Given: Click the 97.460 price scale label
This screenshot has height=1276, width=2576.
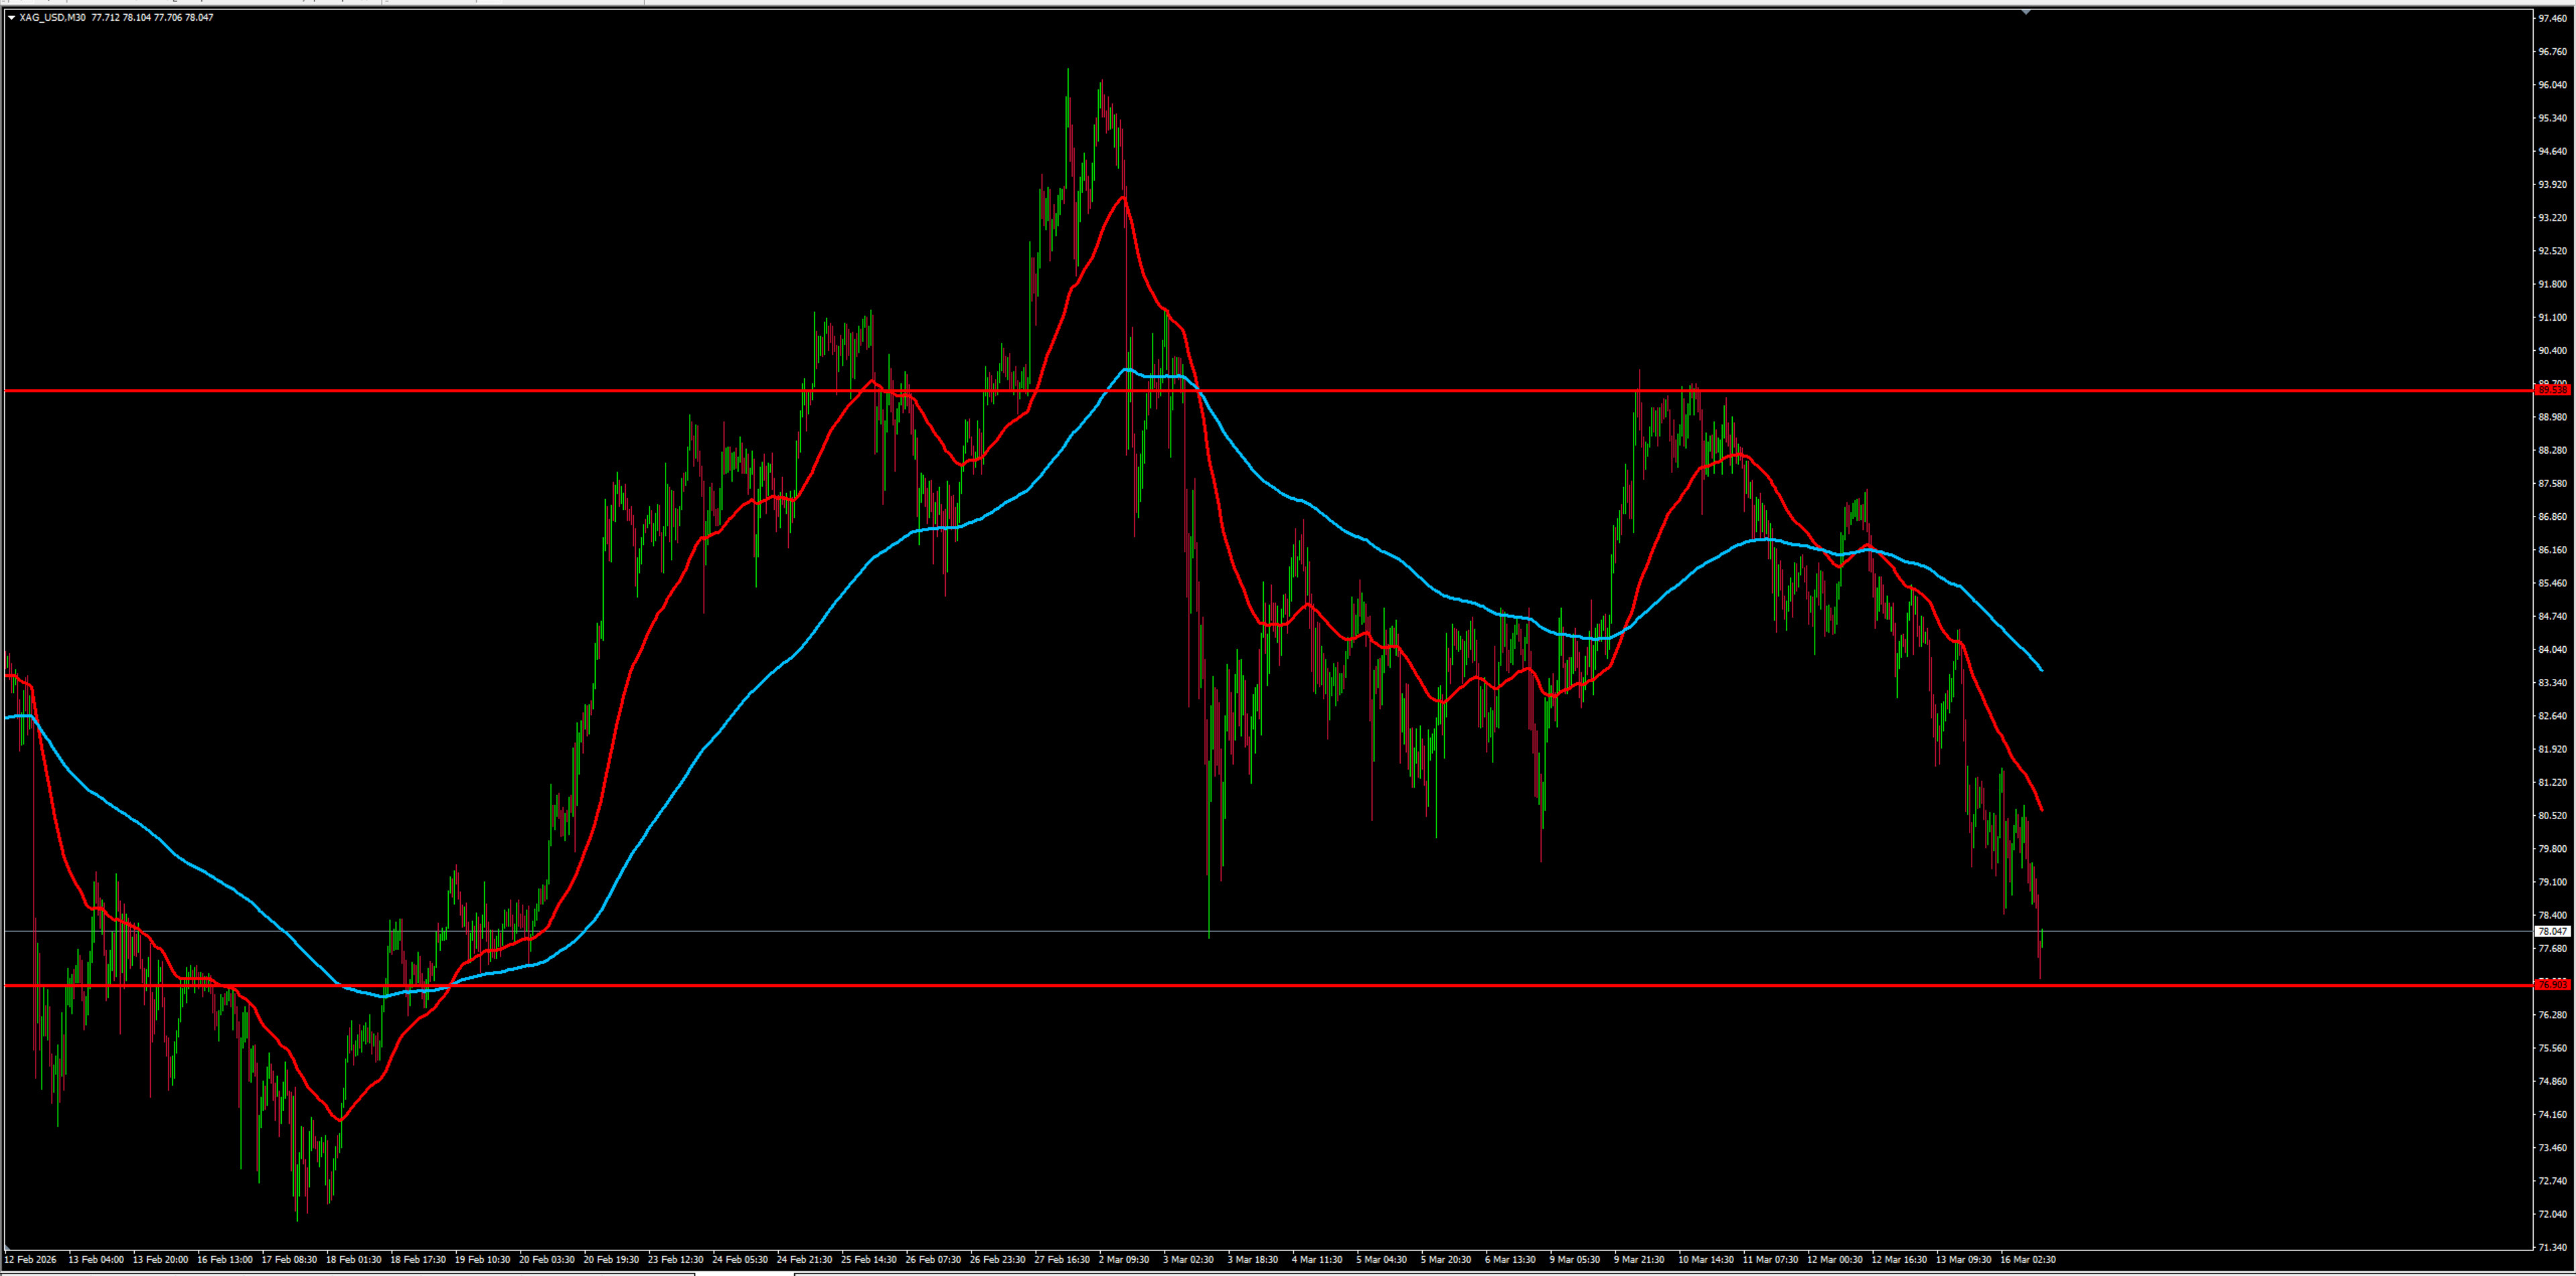Looking at the screenshot, I should coord(2553,18).
